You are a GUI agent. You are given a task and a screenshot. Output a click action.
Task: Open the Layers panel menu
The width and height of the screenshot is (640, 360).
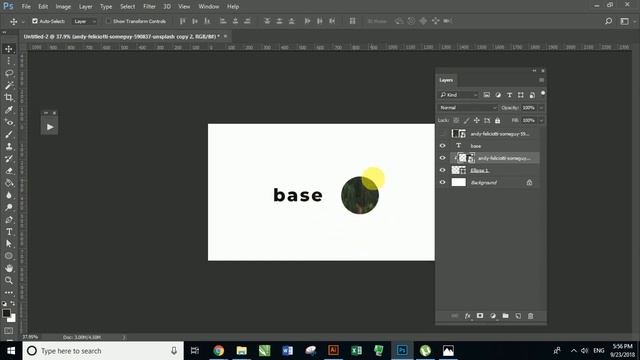542,80
